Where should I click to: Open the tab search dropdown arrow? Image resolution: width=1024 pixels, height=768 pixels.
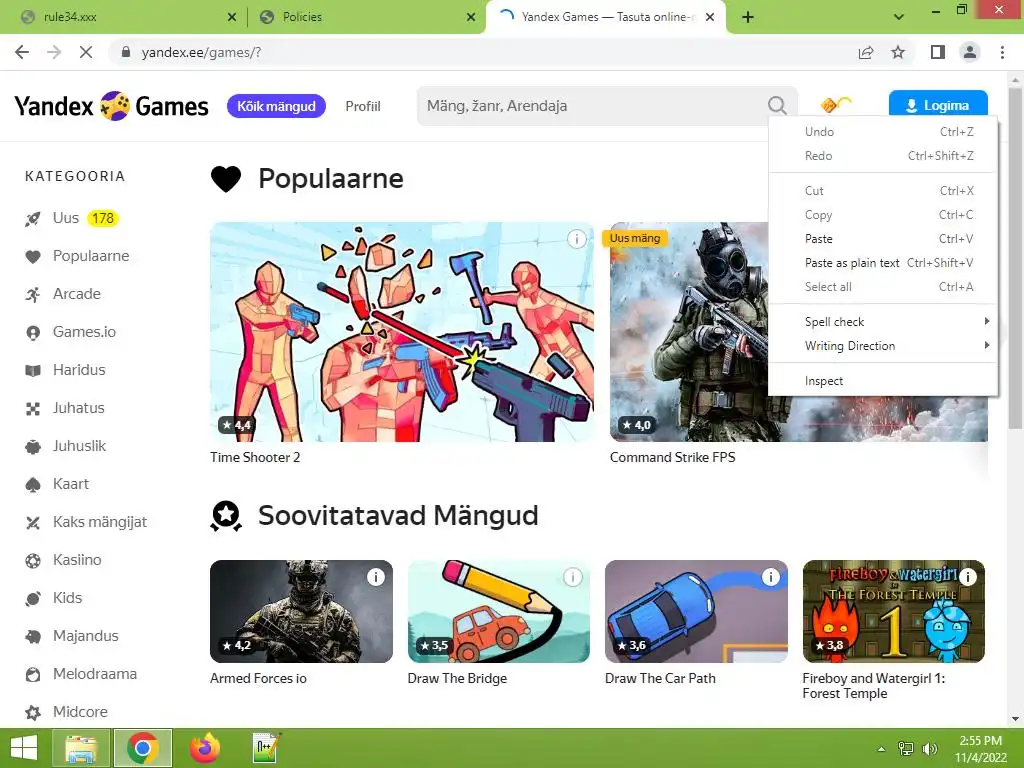899,17
